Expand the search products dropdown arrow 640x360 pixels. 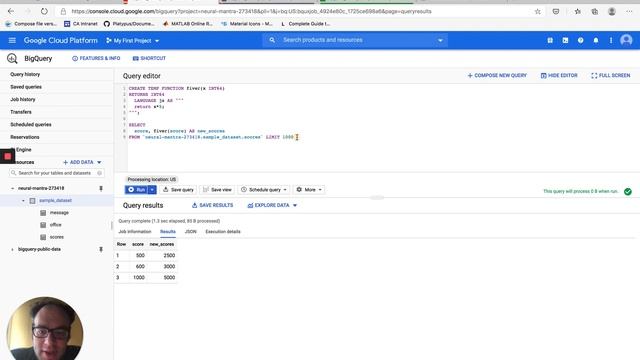tap(440, 40)
